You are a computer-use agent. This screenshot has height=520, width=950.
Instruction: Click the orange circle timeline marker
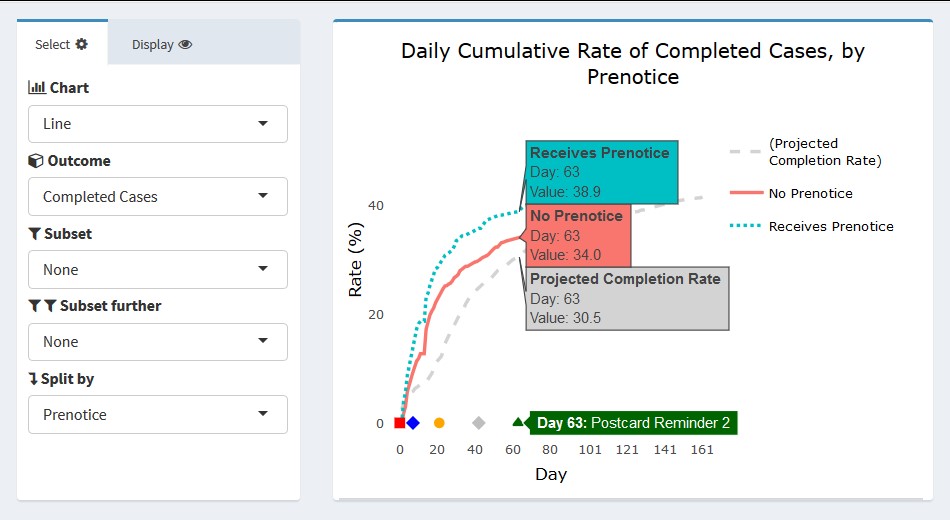click(439, 423)
